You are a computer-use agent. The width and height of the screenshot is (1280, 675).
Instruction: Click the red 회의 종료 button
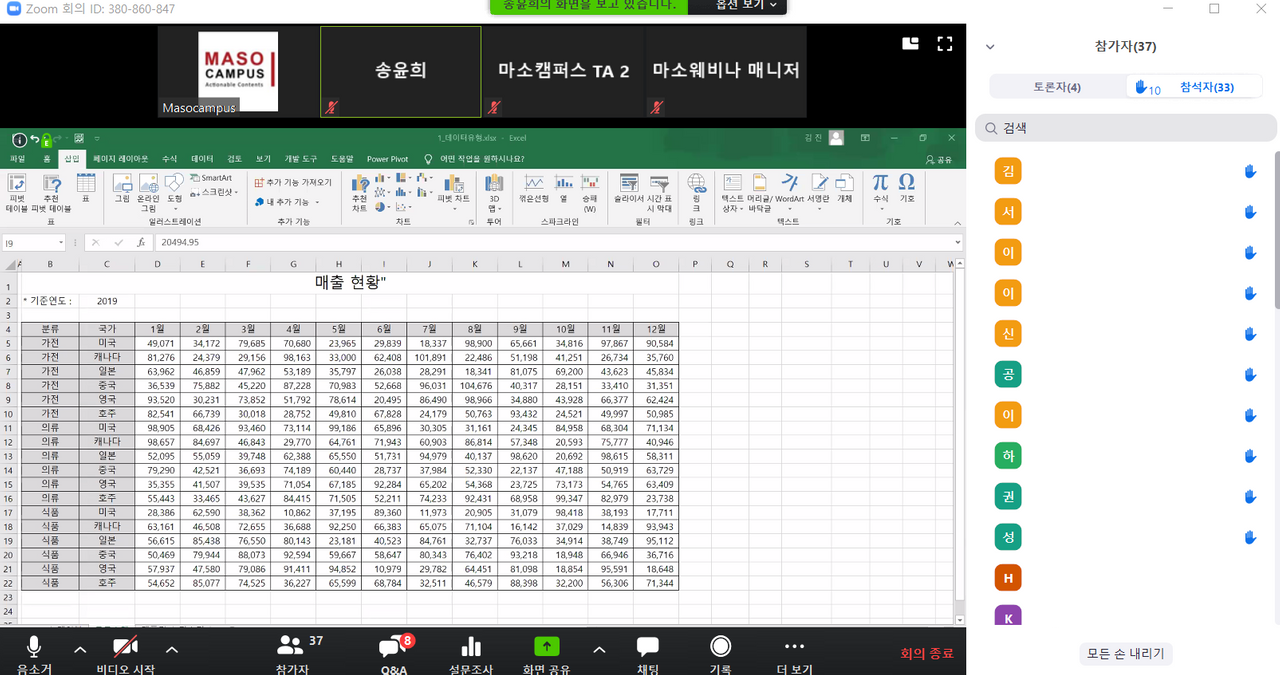pyautogui.click(x=927, y=653)
